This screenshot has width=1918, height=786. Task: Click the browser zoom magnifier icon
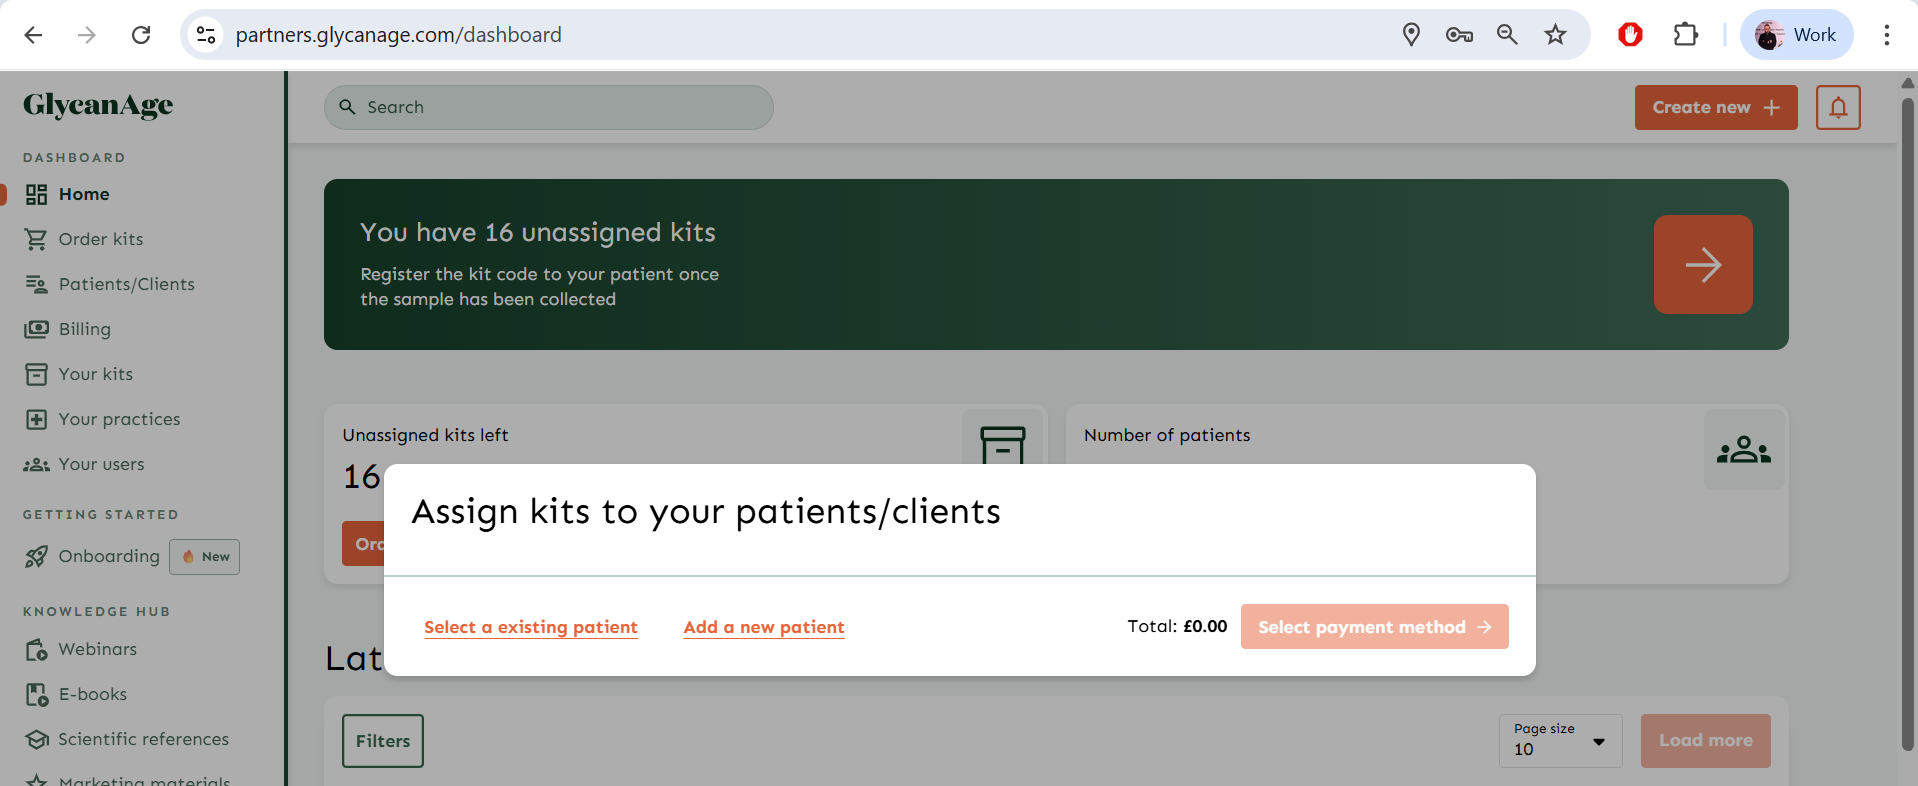pos(1507,35)
